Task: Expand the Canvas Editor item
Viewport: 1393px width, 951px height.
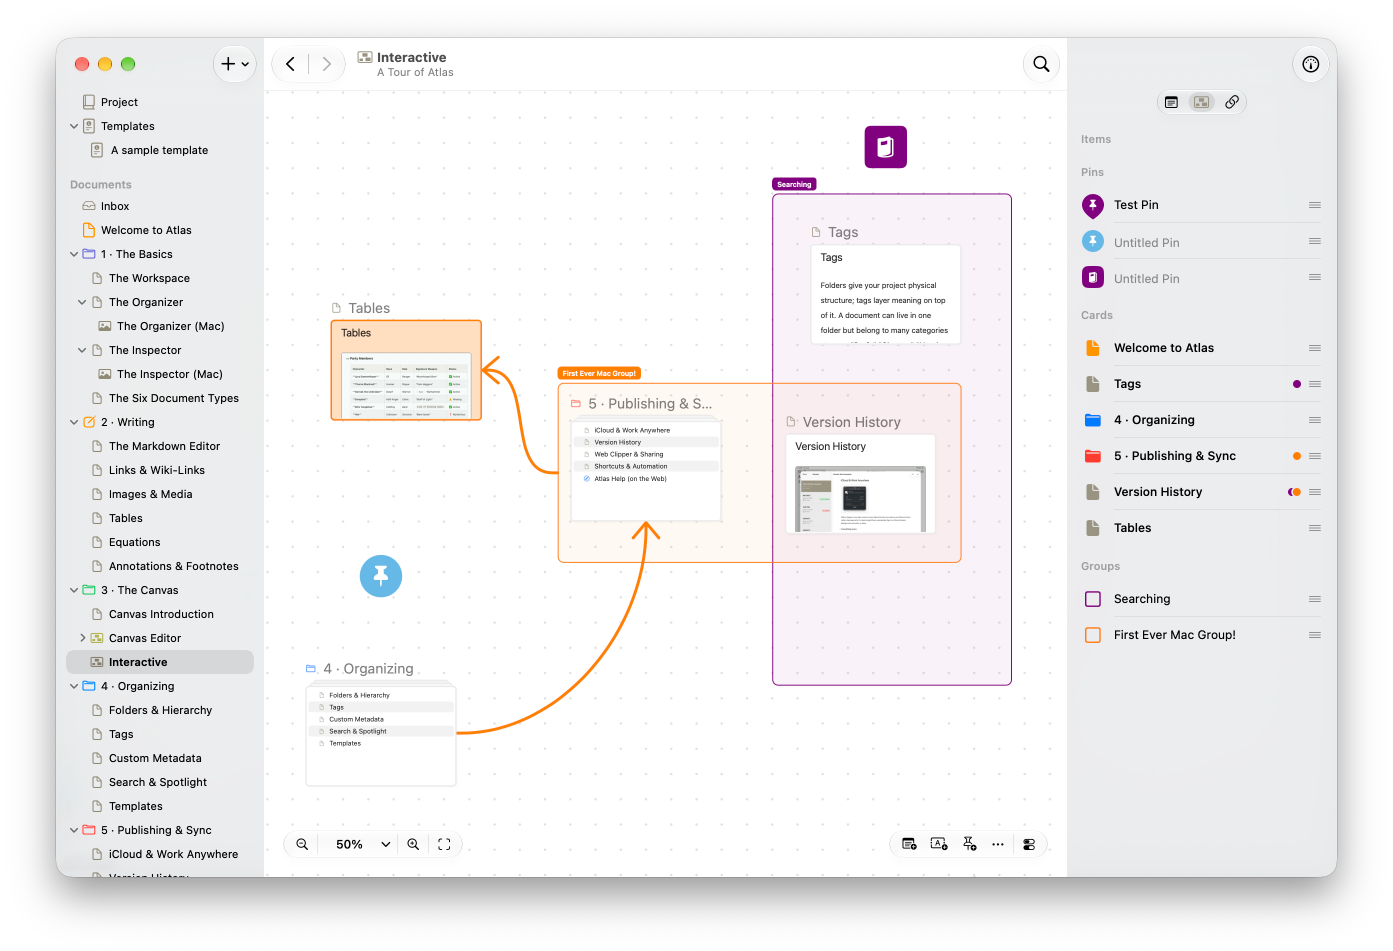Action: [82, 638]
